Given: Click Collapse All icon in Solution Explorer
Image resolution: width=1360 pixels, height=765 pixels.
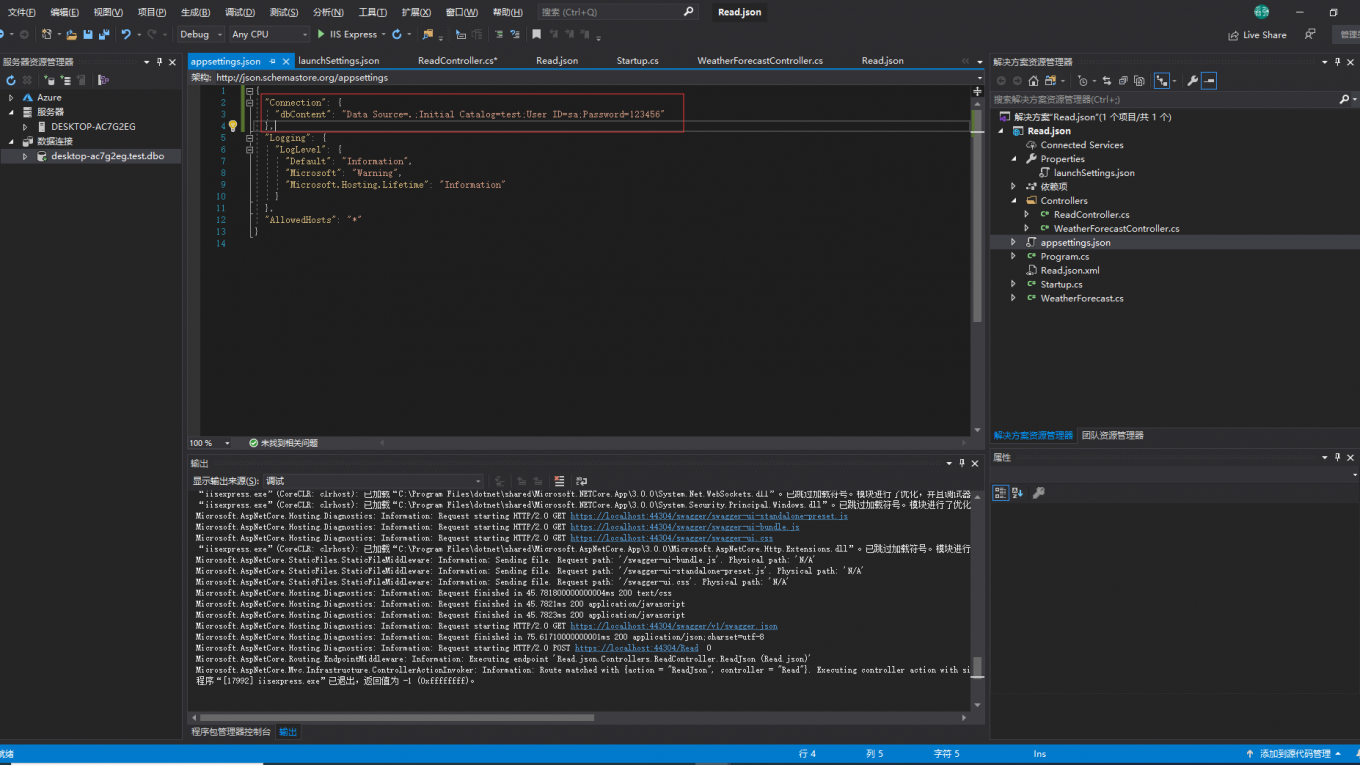Looking at the screenshot, I should [1124, 81].
